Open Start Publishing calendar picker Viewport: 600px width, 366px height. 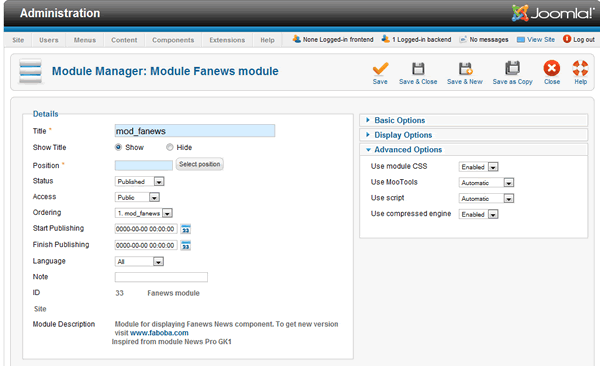(x=186, y=229)
